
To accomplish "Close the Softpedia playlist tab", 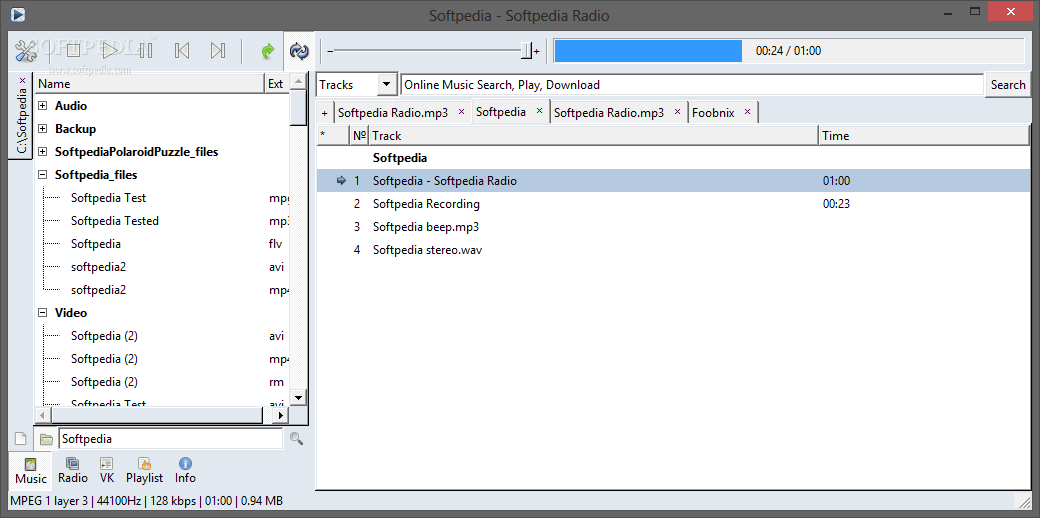I will [x=539, y=111].
